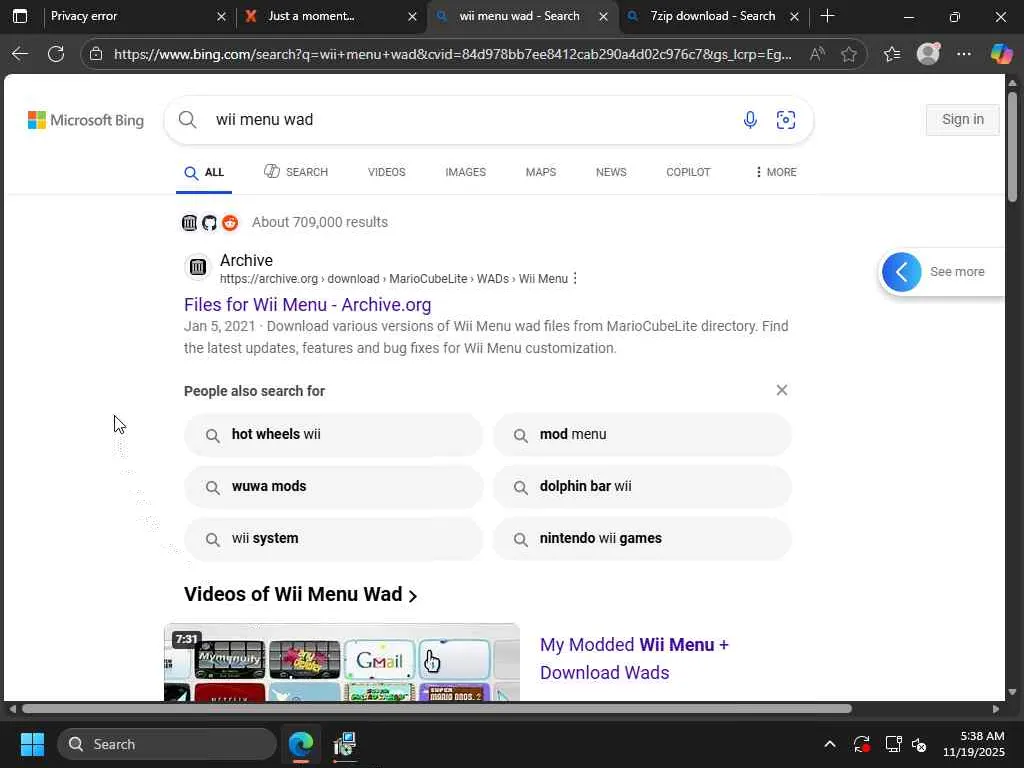
Task: Click the Reddit source icon near results count
Action: point(230,223)
